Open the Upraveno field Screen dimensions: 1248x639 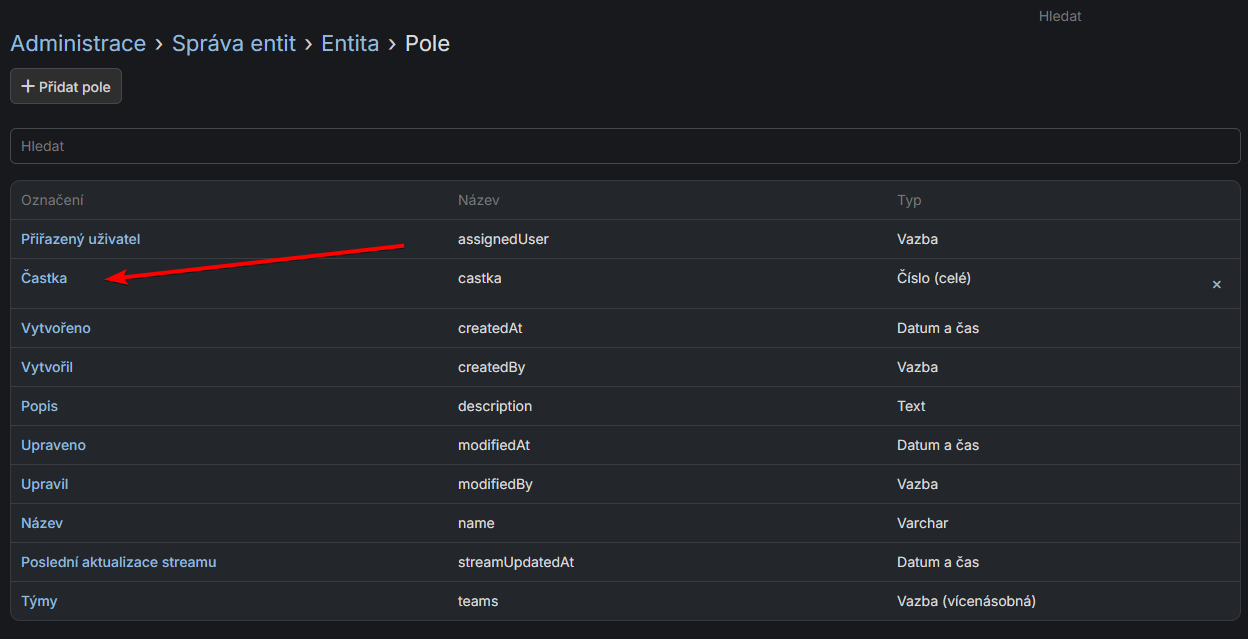[x=53, y=445]
